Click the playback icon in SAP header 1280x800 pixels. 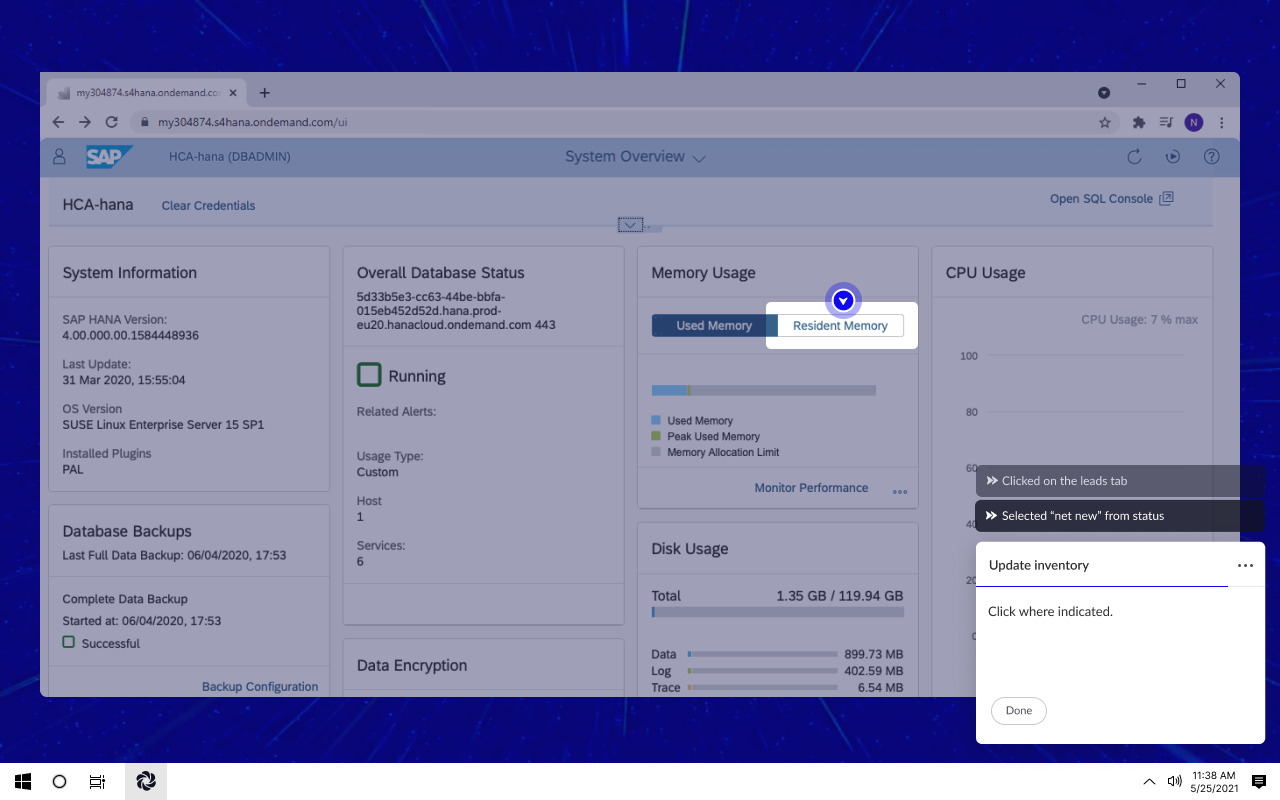(1173, 157)
